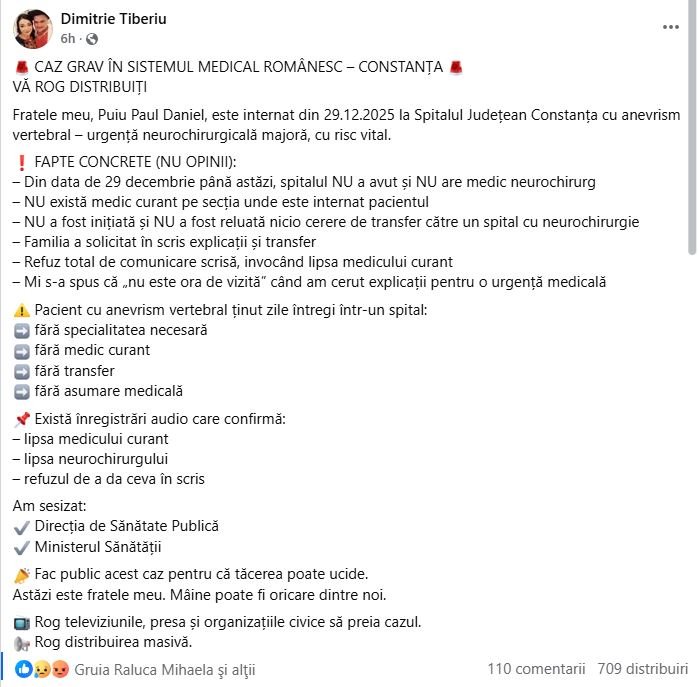The width and height of the screenshot is (699, 687).
Task: Open Dimitrie Tiberiu's profile picture
Action: (x=33, y=29)
